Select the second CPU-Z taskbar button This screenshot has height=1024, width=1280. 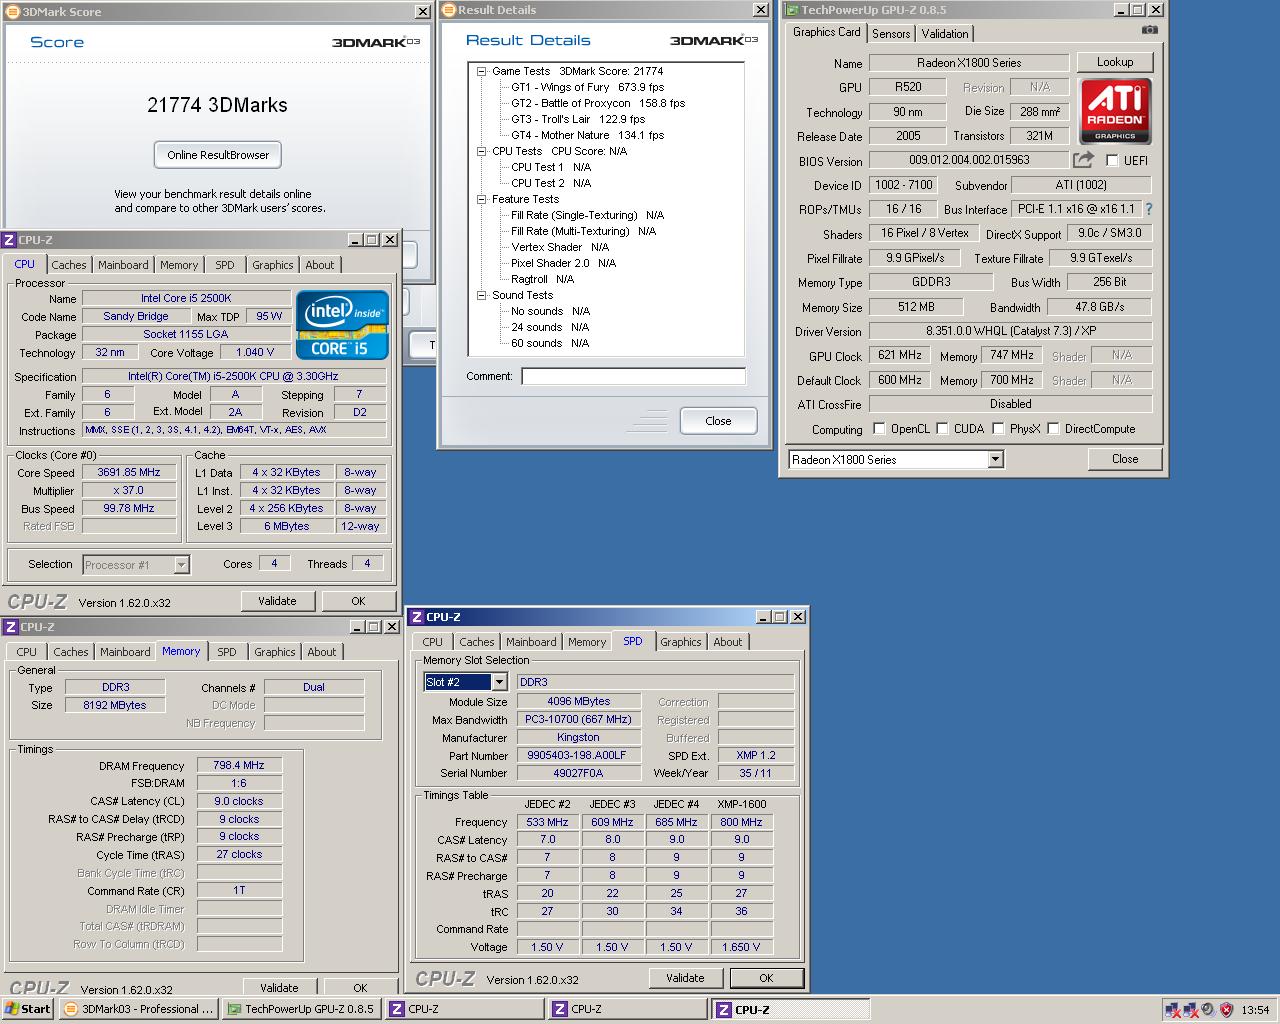pyautogui.click(x=627, y=1009)
